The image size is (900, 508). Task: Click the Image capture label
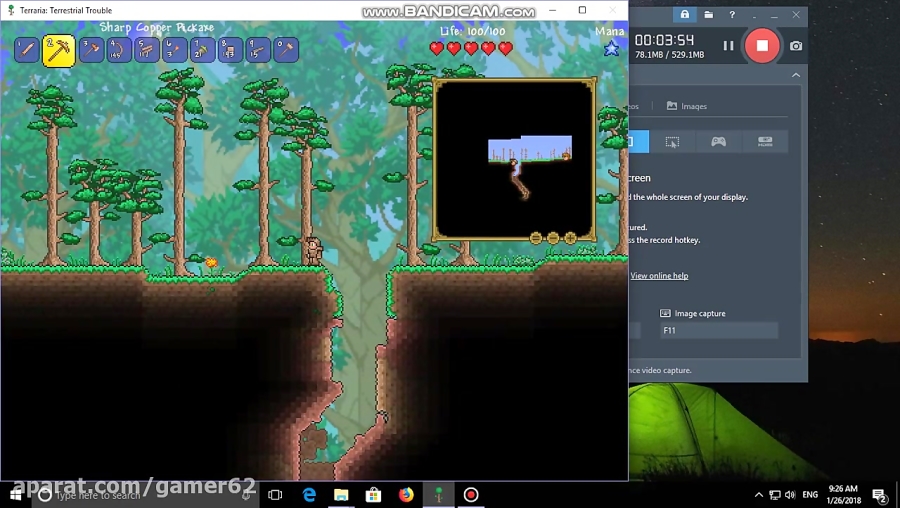700,313
